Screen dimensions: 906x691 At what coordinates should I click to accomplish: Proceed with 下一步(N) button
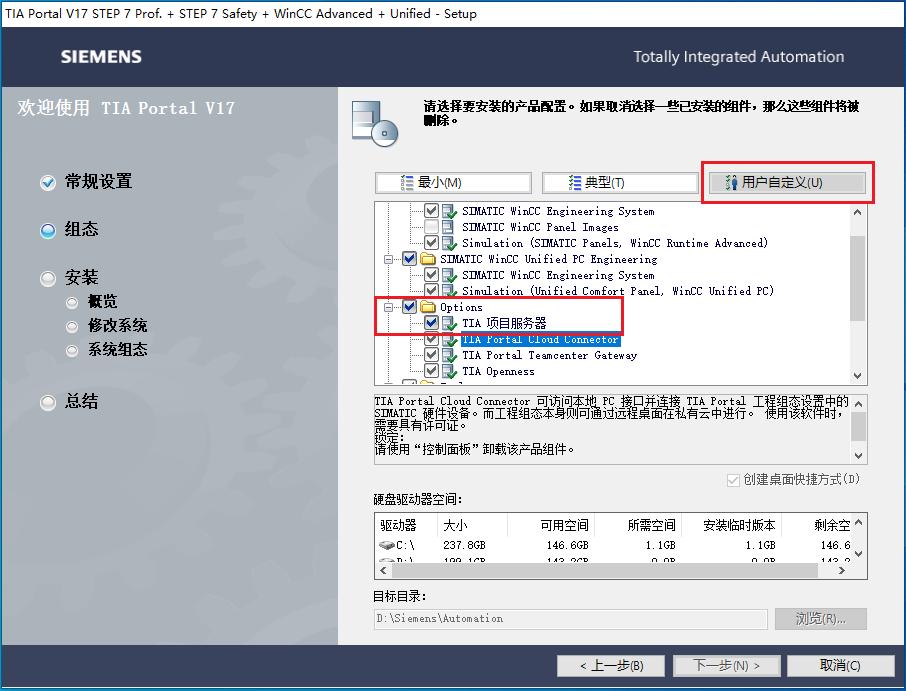[x=726, y=666]
